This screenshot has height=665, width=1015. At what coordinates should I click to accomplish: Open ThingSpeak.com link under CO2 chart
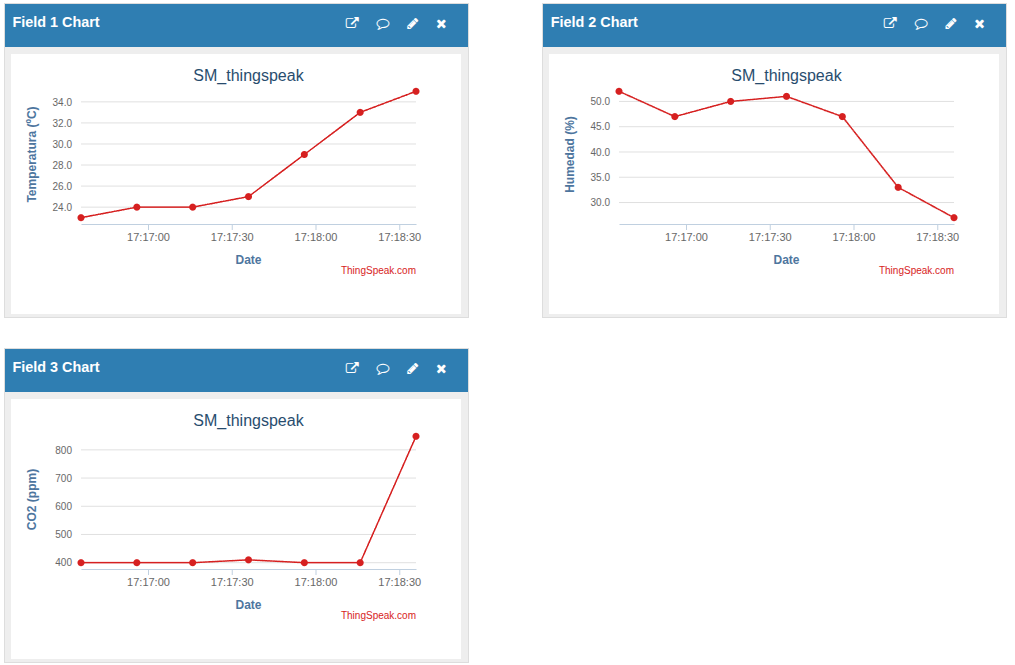point(378,615)
